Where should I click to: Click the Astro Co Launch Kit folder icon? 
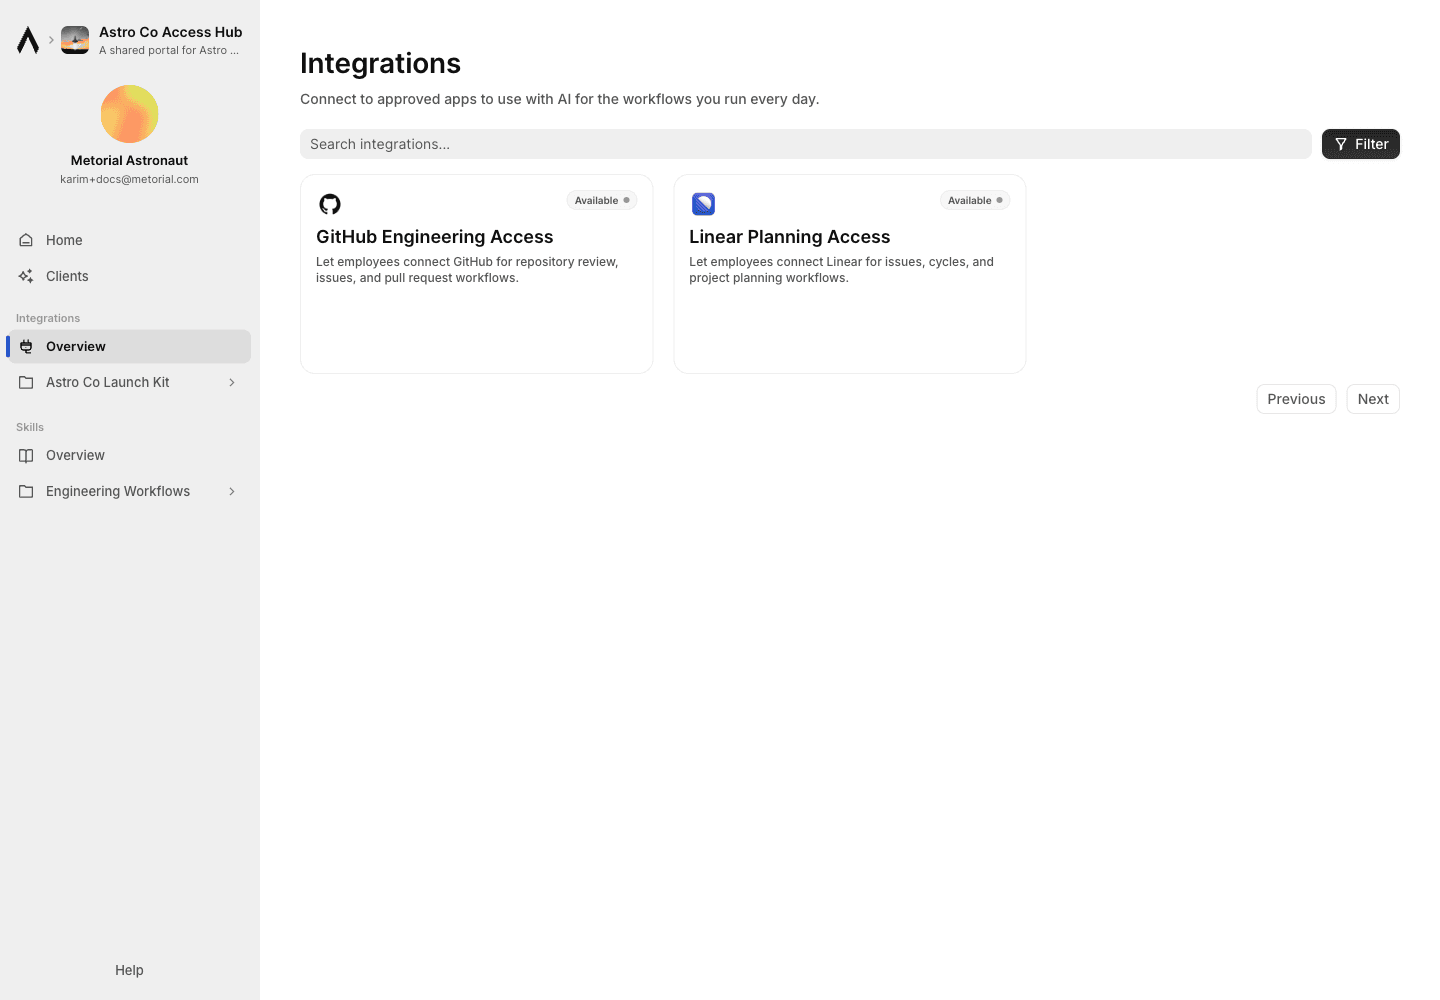(26, 382)
